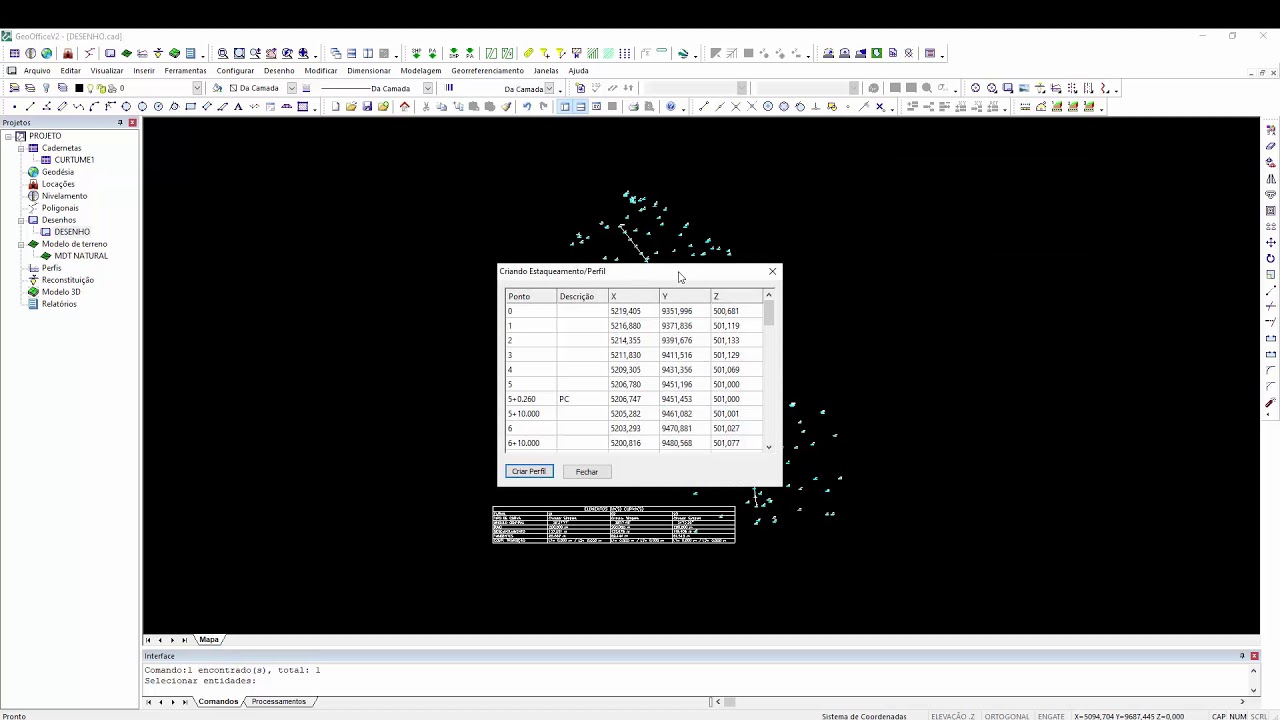The image size is (1280, 720).
Task: Click the Cut scissors icon
Action: click(x=426, y=106)
